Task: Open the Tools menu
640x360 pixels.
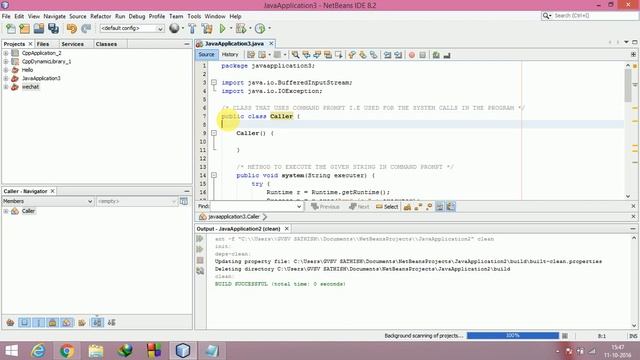Action: pyautogui.click(x=194, y=16)
